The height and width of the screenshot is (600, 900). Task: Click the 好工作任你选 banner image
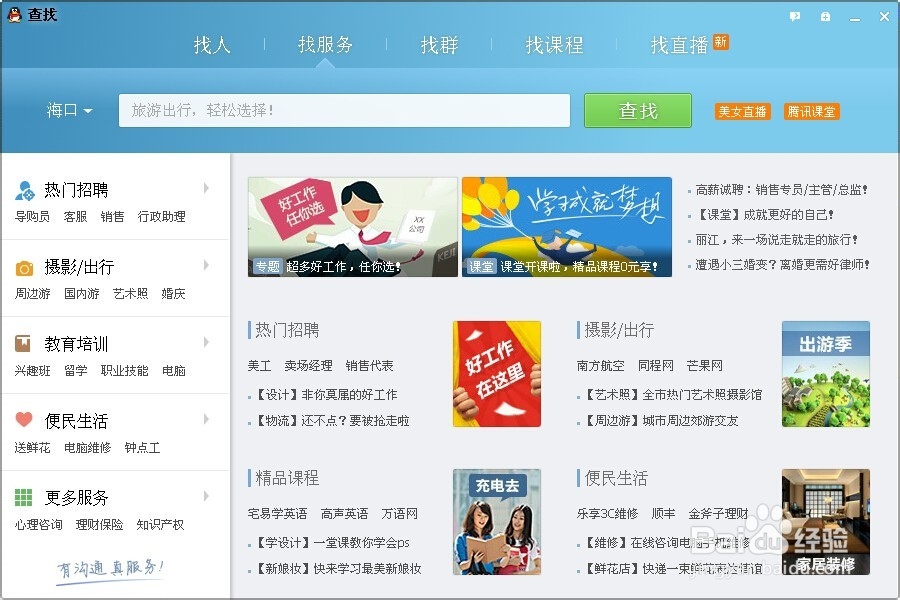352,225
